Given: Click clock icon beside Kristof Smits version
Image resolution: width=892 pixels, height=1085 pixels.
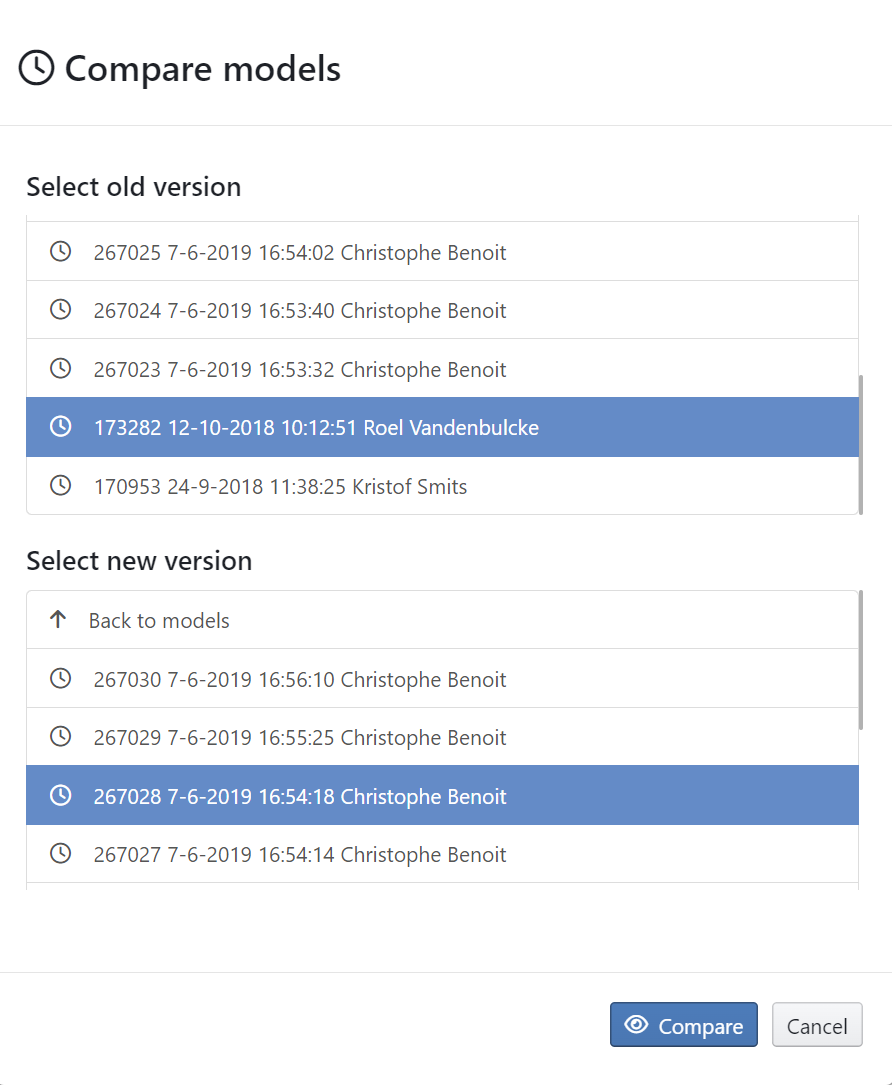Looking at the screenshot, I should pos(61,486).
